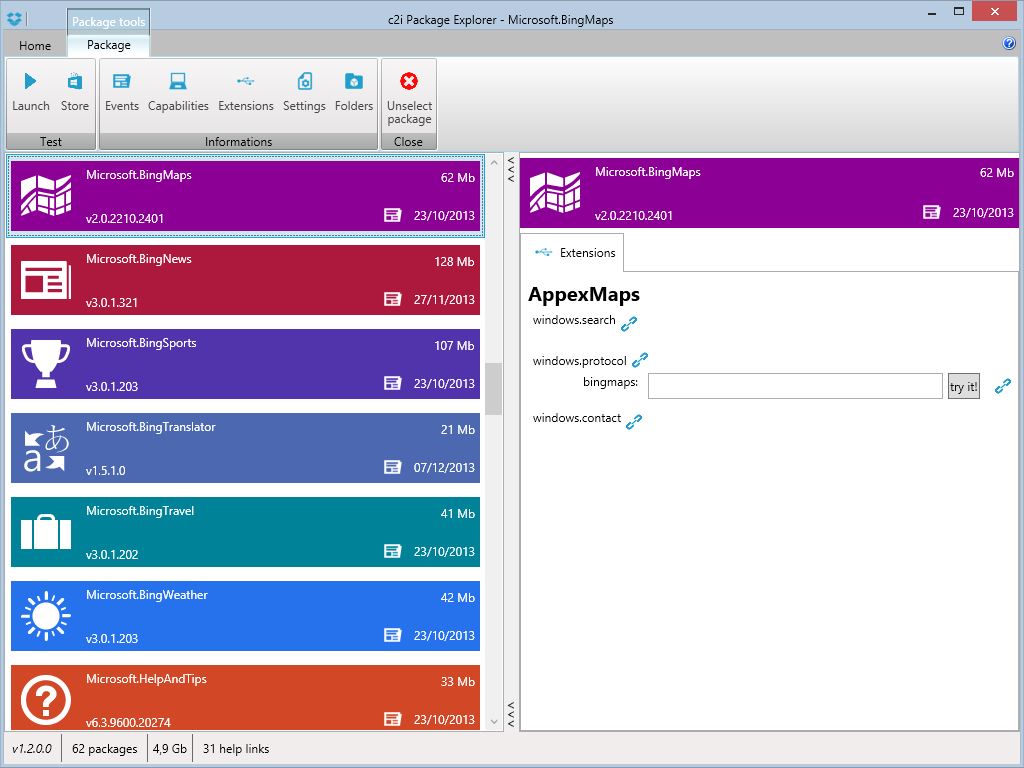Click the windows.protocol extension label
This screenshot has width=1024, height=768.
pyautogui.click(x=579, y=360)
